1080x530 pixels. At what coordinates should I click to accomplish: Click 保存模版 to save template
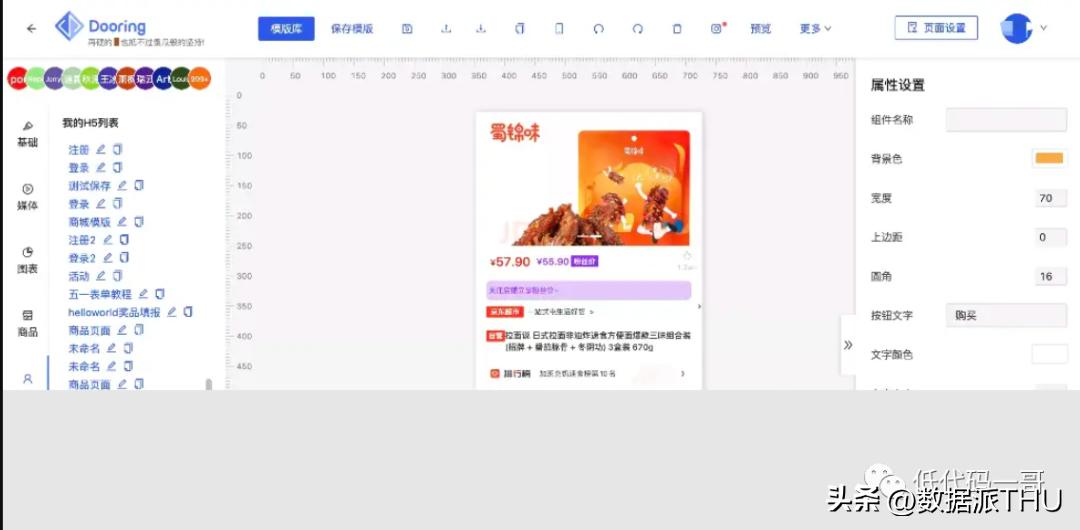[x=352, y=28]
